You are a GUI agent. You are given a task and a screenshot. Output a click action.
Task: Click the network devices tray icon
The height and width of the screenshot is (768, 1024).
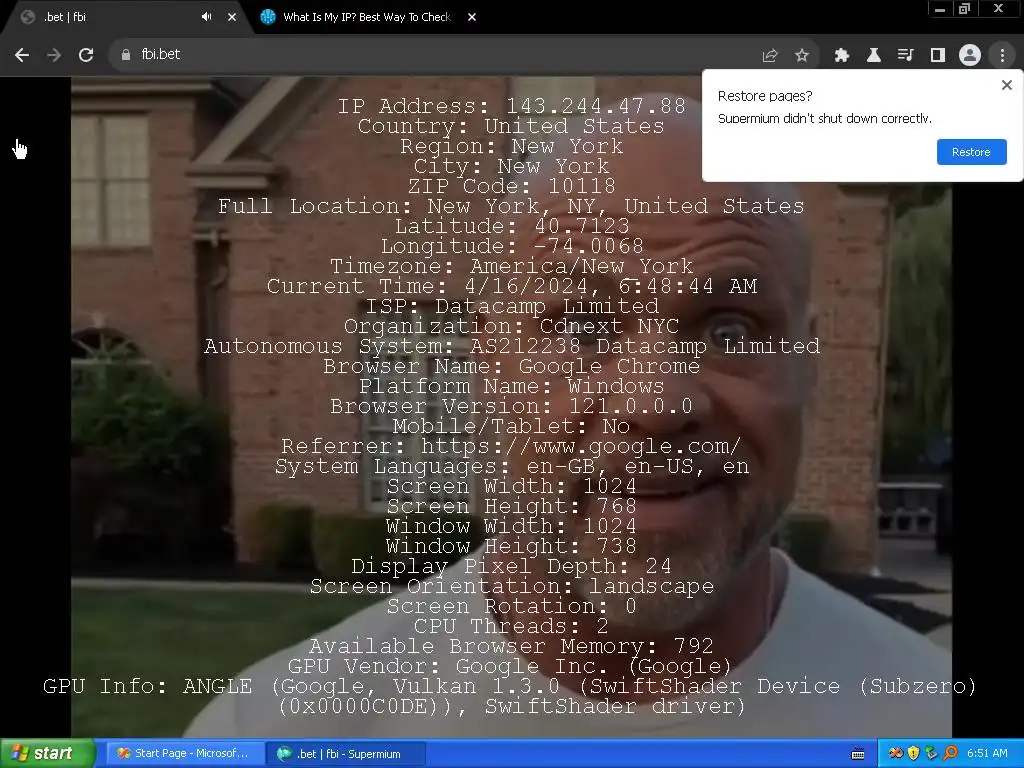(x=932, y=754)
